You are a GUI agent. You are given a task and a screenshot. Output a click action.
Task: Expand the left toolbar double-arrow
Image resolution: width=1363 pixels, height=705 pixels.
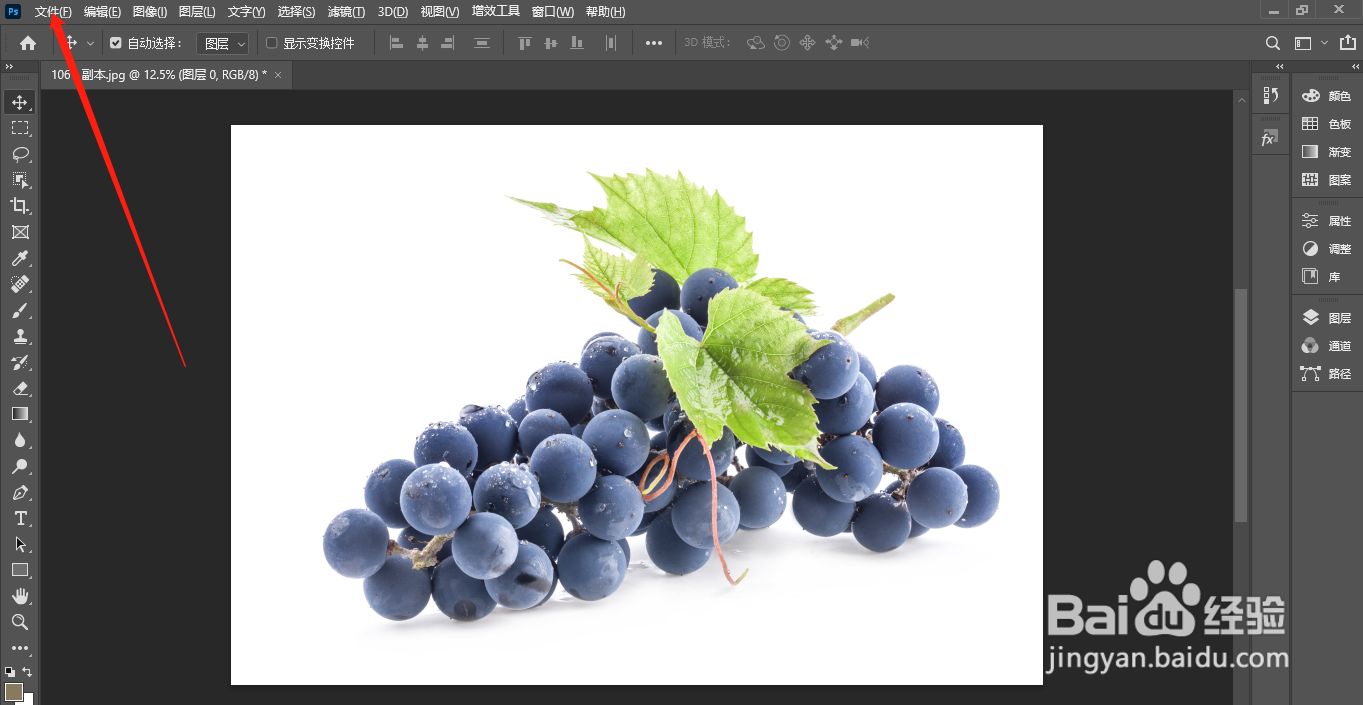click(9, 66)
